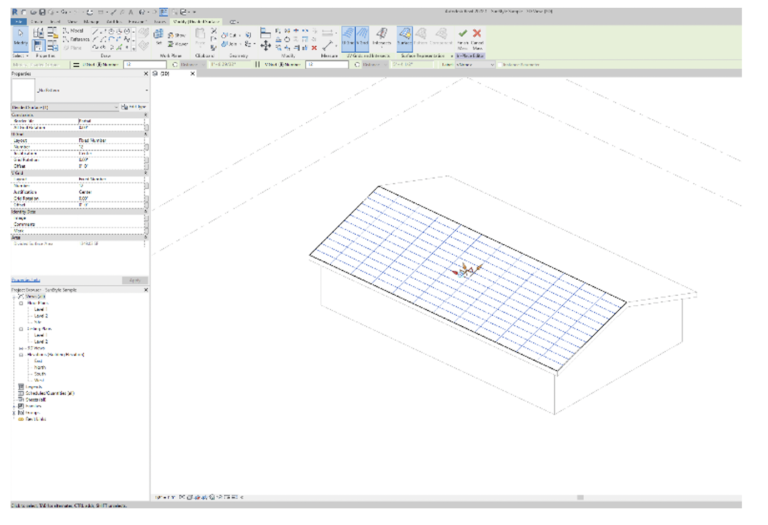Open the Schedules/Quantities tree item

click(49, 393)
